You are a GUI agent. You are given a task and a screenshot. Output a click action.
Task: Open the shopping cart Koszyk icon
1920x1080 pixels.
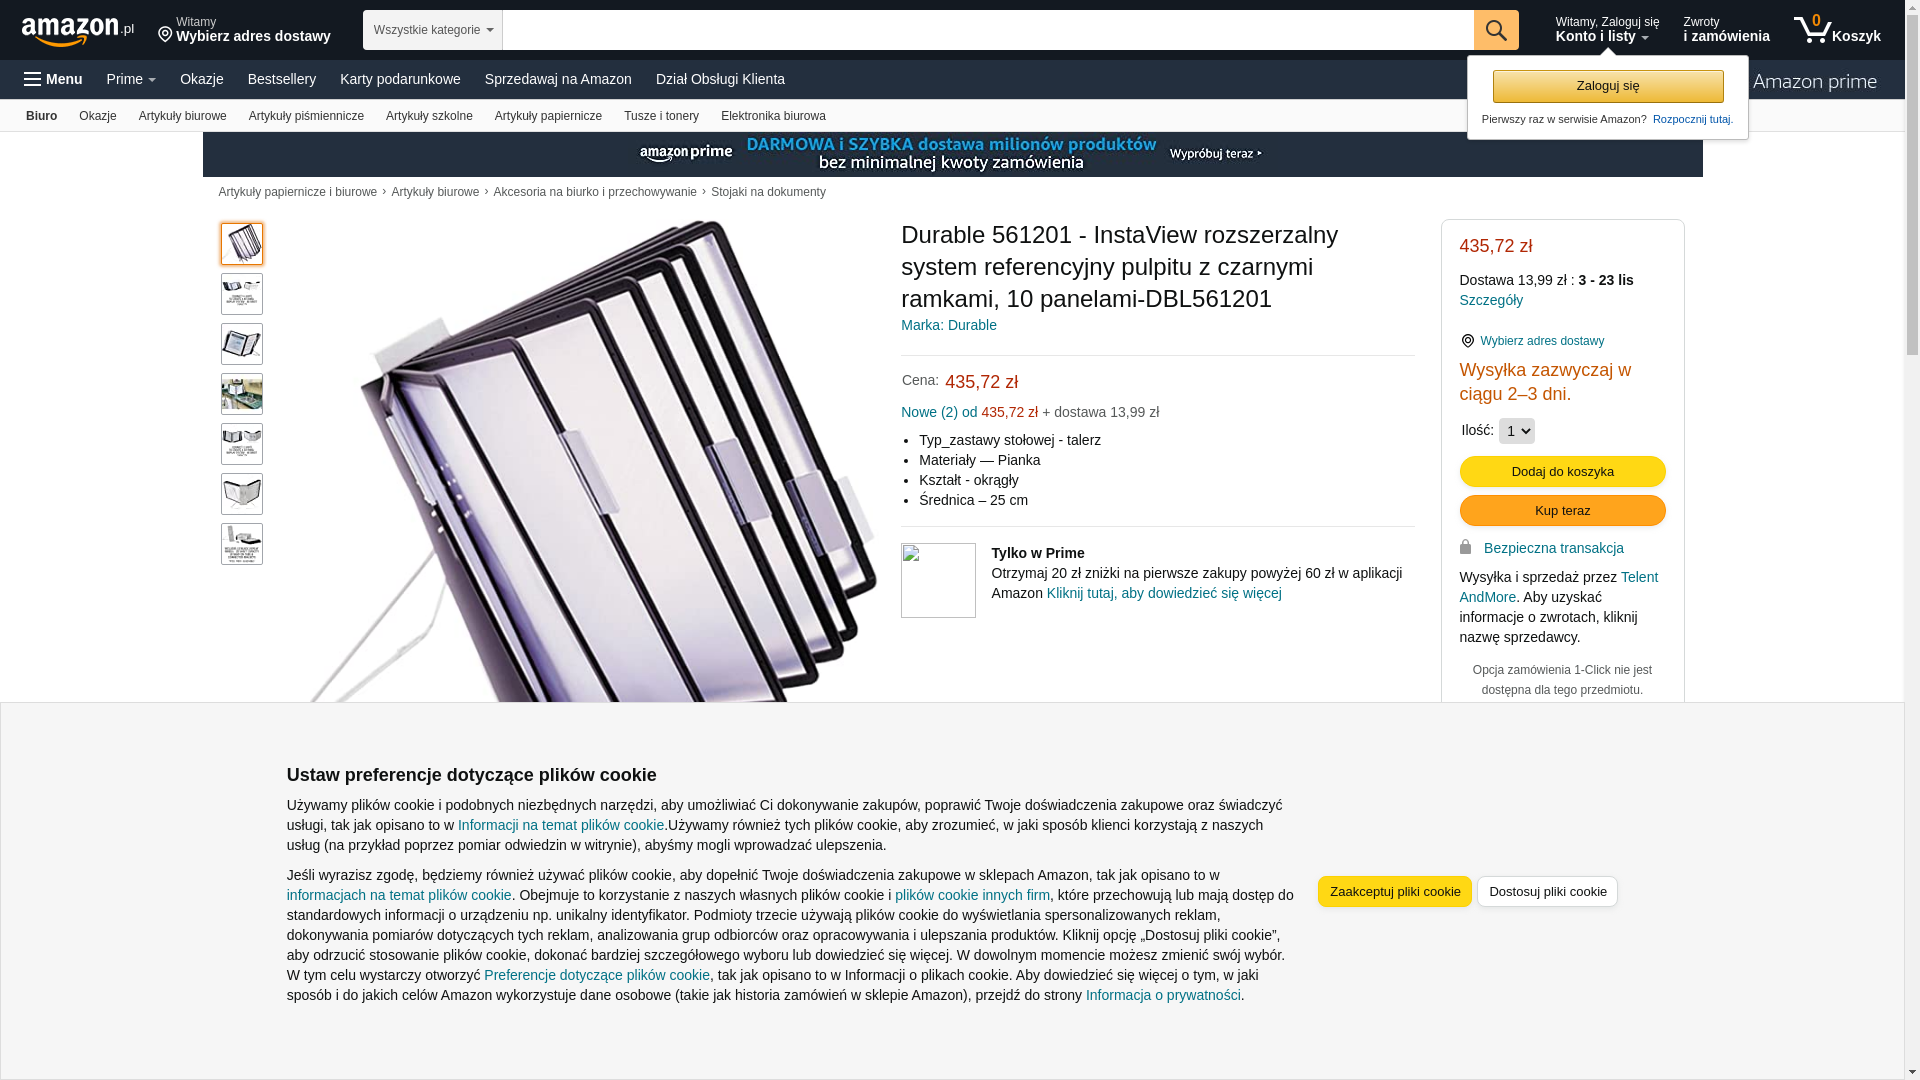pos(1837,30)
